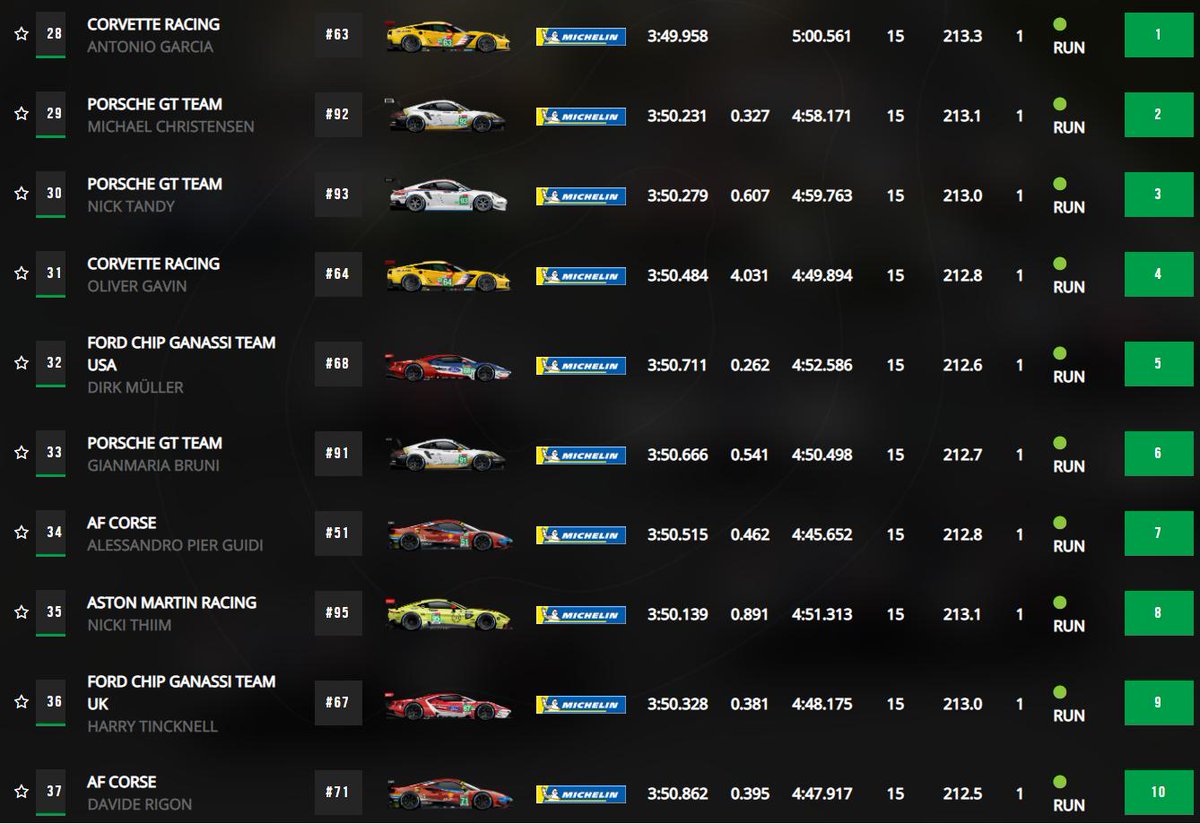Viewport: 1200px width, 824px height.
Task: Click Ford Chip Ganassi Team UK name
Action: 181,693
